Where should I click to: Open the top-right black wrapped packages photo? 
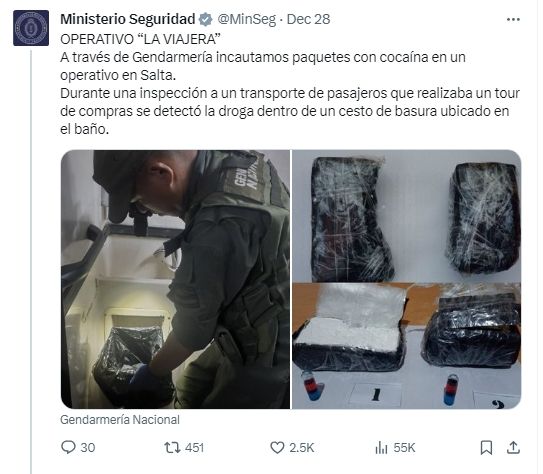407,216
